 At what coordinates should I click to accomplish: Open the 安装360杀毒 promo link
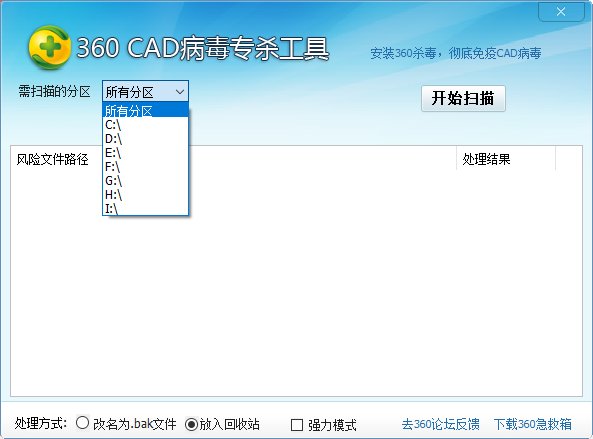tap(455, 53)
